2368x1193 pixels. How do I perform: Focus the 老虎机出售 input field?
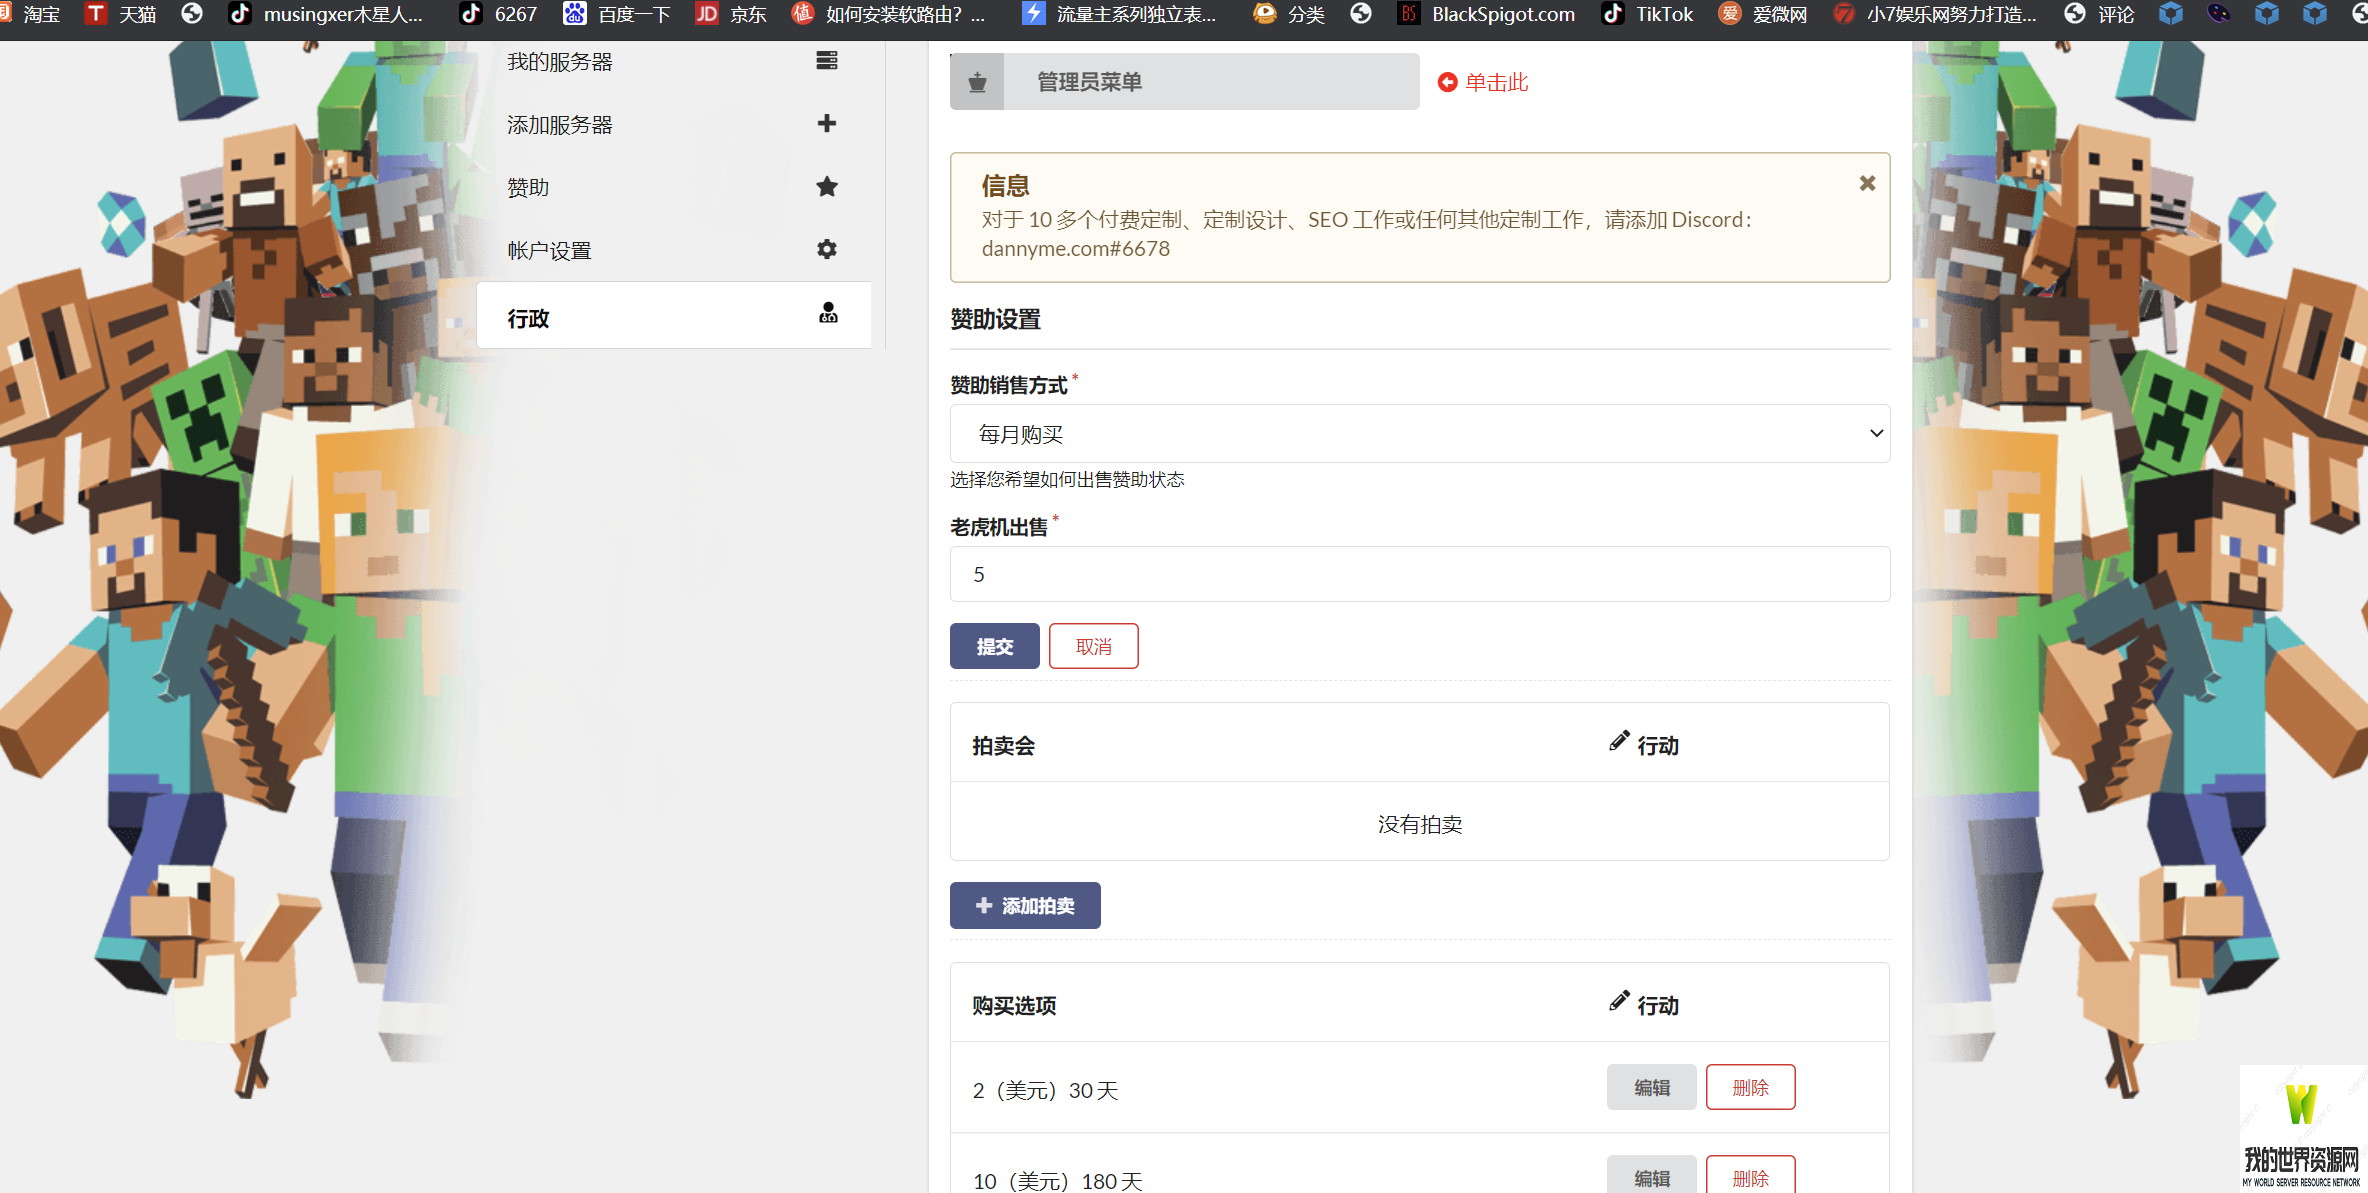coord(1419,574)
